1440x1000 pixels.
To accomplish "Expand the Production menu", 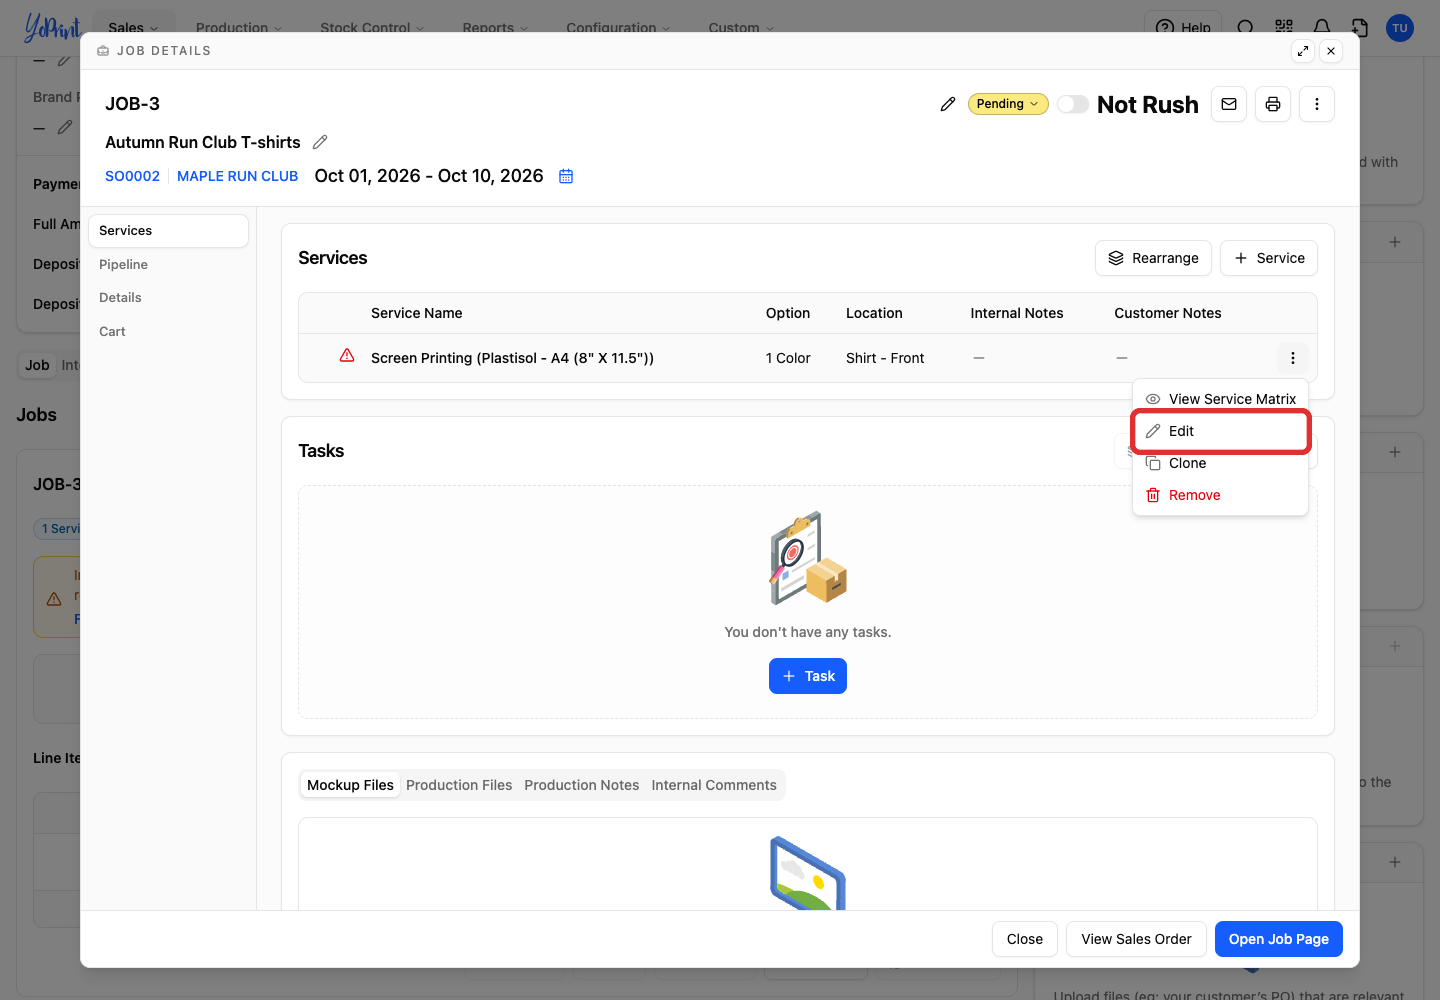I will click(x=239, y=28).
